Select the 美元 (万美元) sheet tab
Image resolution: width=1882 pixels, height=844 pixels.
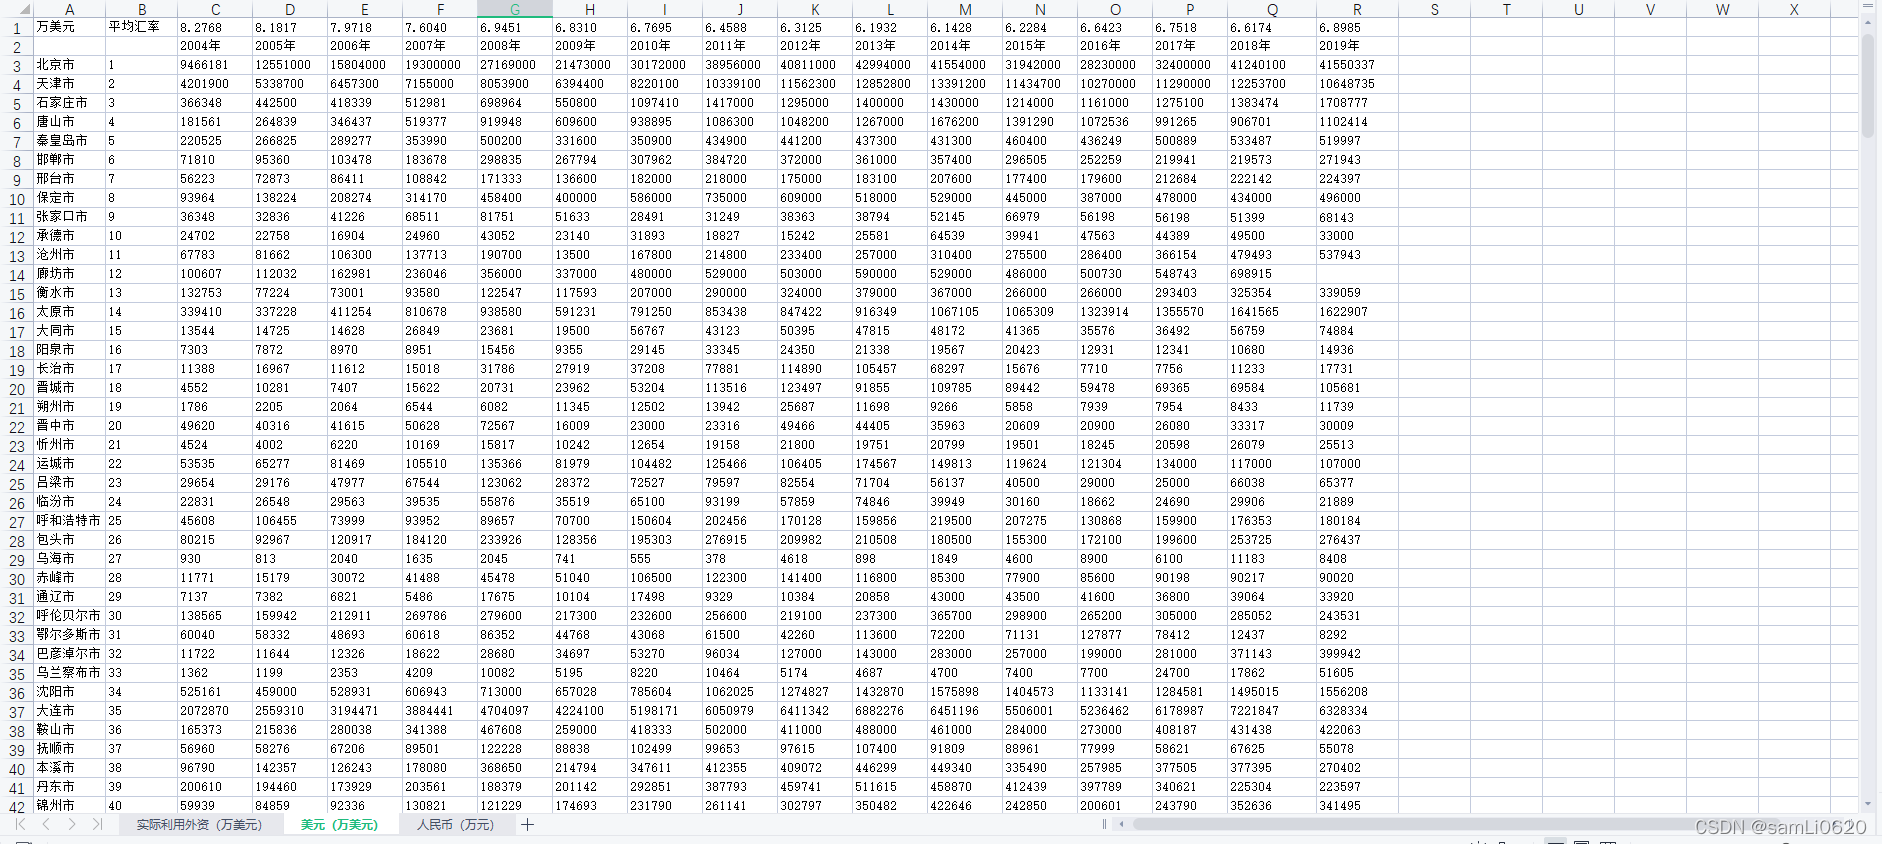339,825
